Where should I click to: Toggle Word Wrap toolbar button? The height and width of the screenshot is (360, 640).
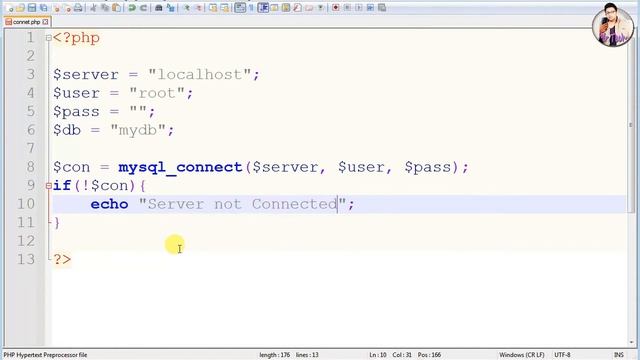pyautogui.click(x=240, y=8)
